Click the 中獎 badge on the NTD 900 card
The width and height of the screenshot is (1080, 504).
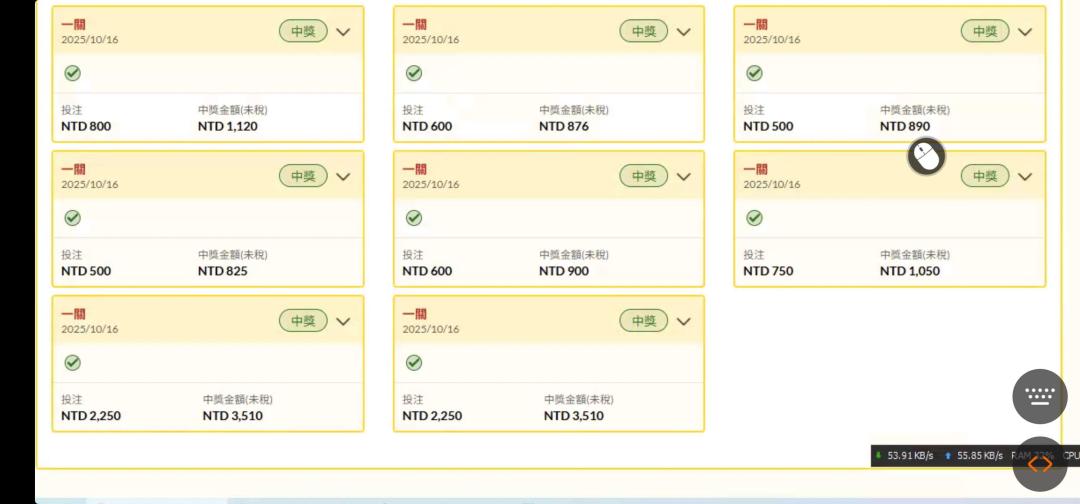coord(644,177)
